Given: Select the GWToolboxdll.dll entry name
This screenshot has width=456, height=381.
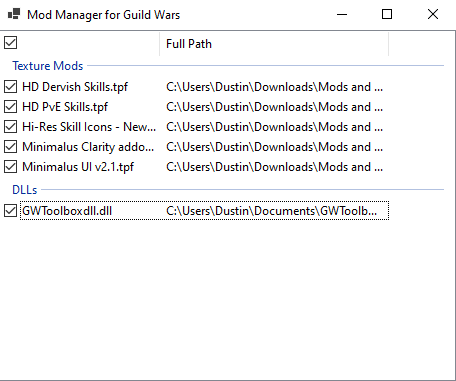Looking at the screenshot, I should (x=67, y=211).
